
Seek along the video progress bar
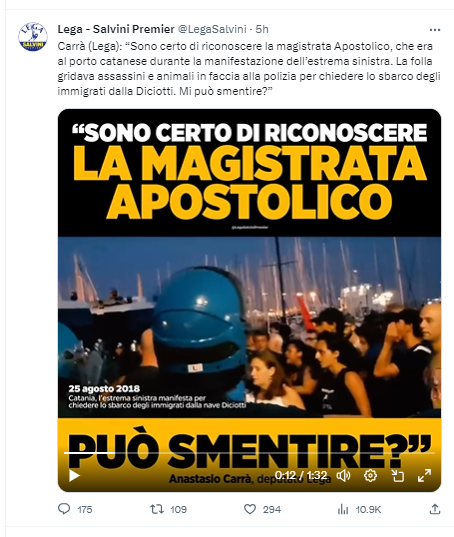[x=249, y=453]
